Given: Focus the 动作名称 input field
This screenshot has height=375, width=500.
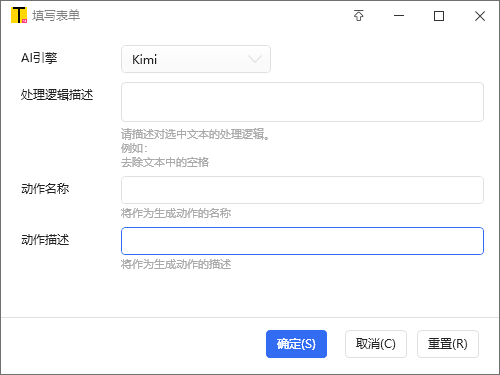Looking at the screenshot, I should (x=302, y=190).
